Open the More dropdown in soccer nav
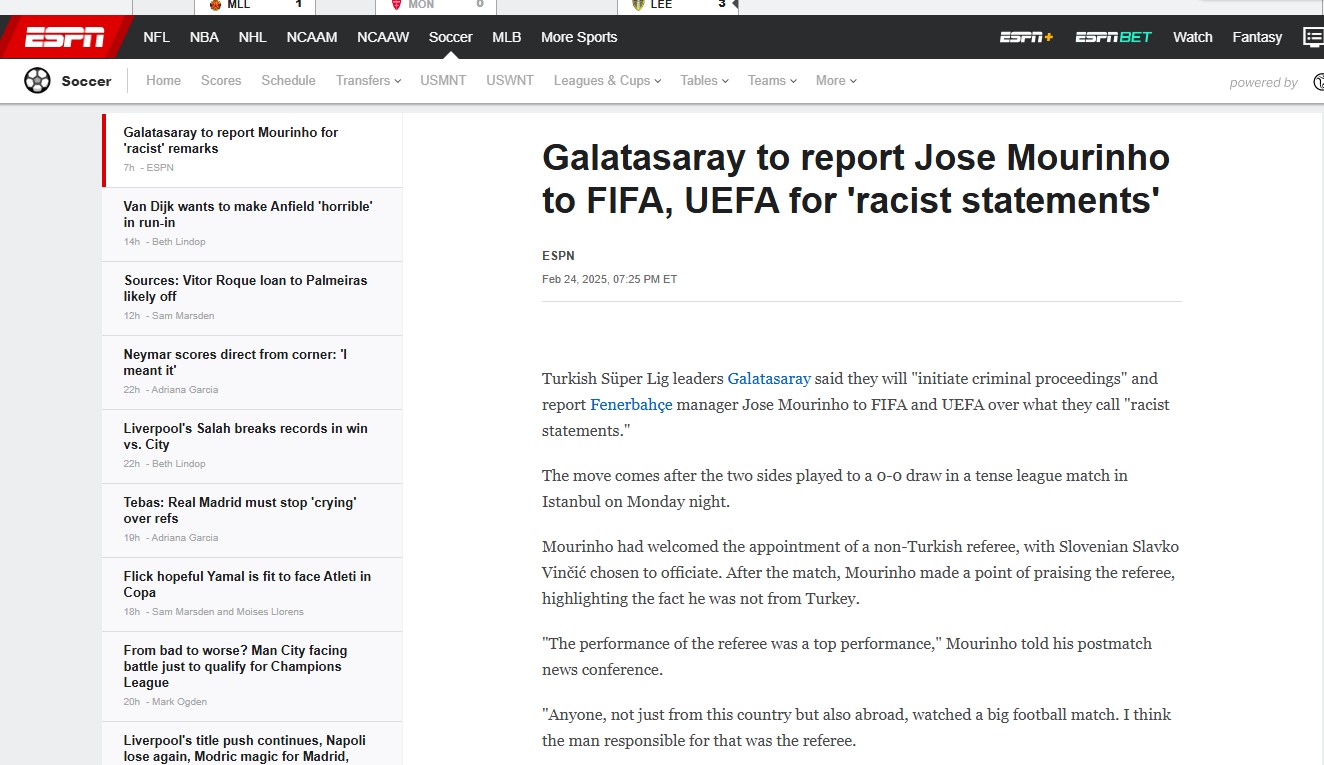This screenshot has width=1324, height=765. click(836, 81)
